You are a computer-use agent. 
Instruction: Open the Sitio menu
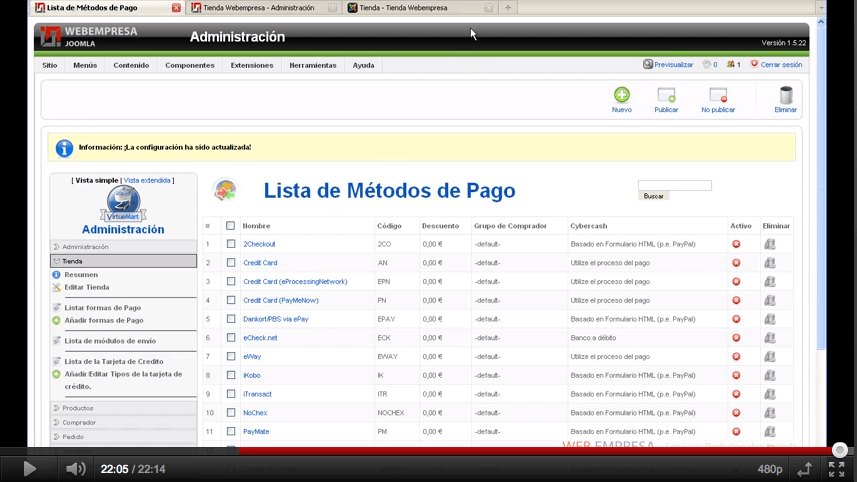point(50,65)
